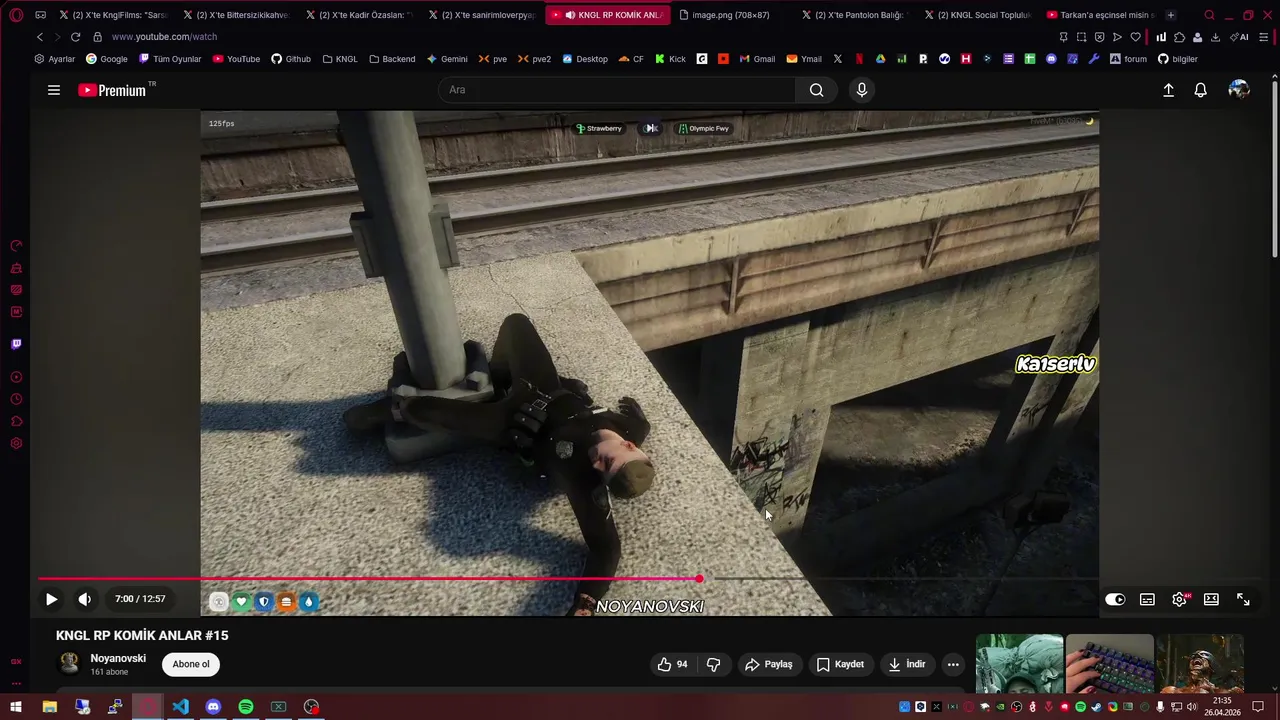The width and height of the screenshot is (1280, 720).
Task: Enter fullscreen mode on the video
Action: pyautogui.click(x=1243, y=599)
